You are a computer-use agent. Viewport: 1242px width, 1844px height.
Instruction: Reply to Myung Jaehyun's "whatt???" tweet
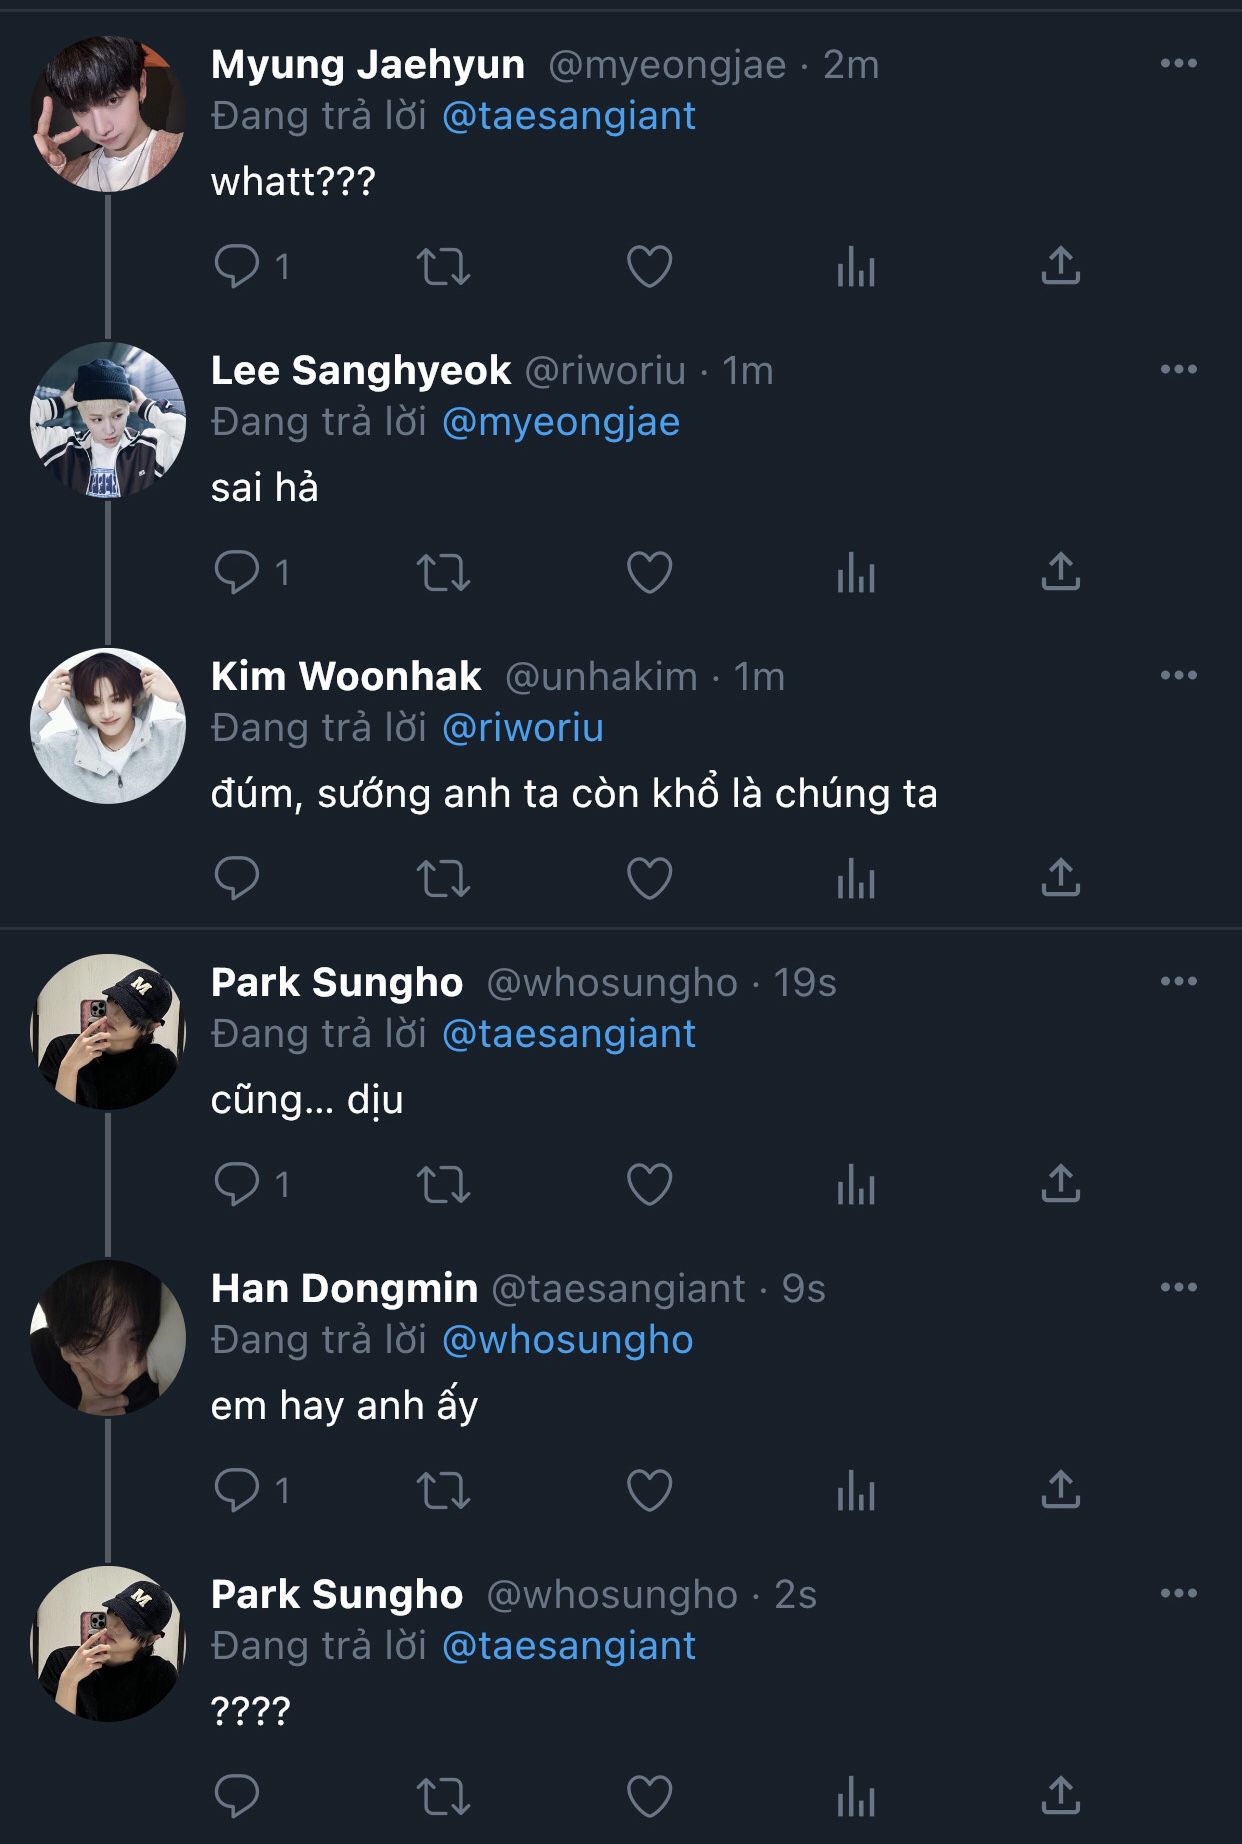point(237,266)
